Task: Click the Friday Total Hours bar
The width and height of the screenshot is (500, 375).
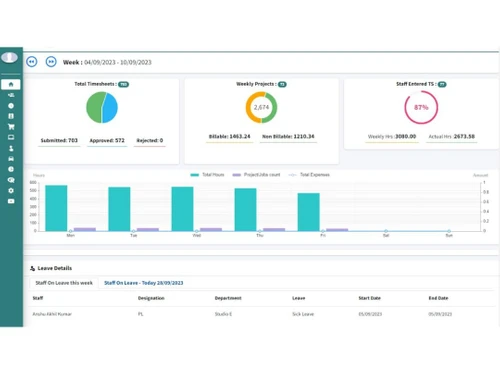Action: click(308, 212)
